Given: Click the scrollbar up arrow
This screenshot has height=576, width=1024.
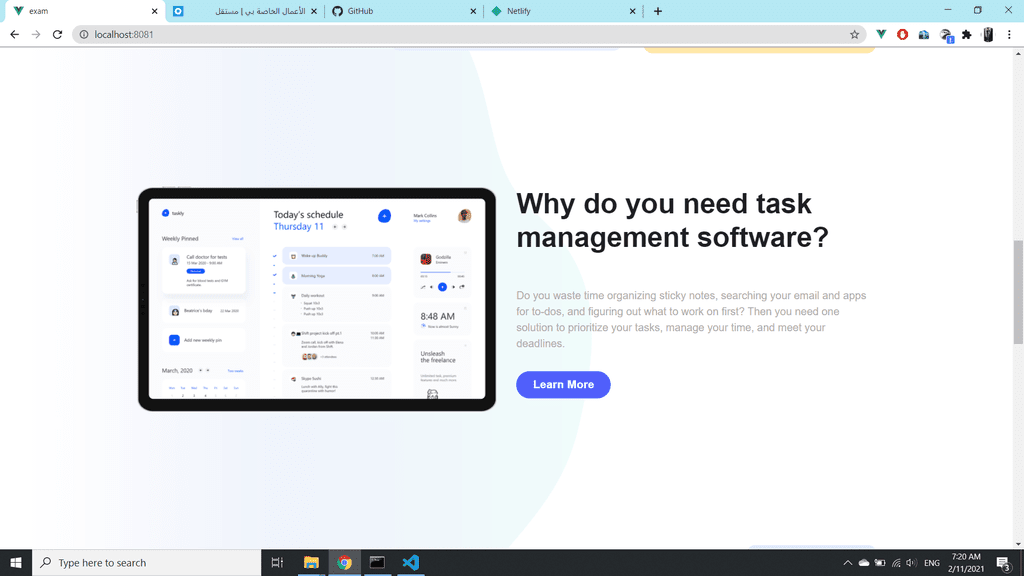Looking at the screenshot, I should [1018, 54].
